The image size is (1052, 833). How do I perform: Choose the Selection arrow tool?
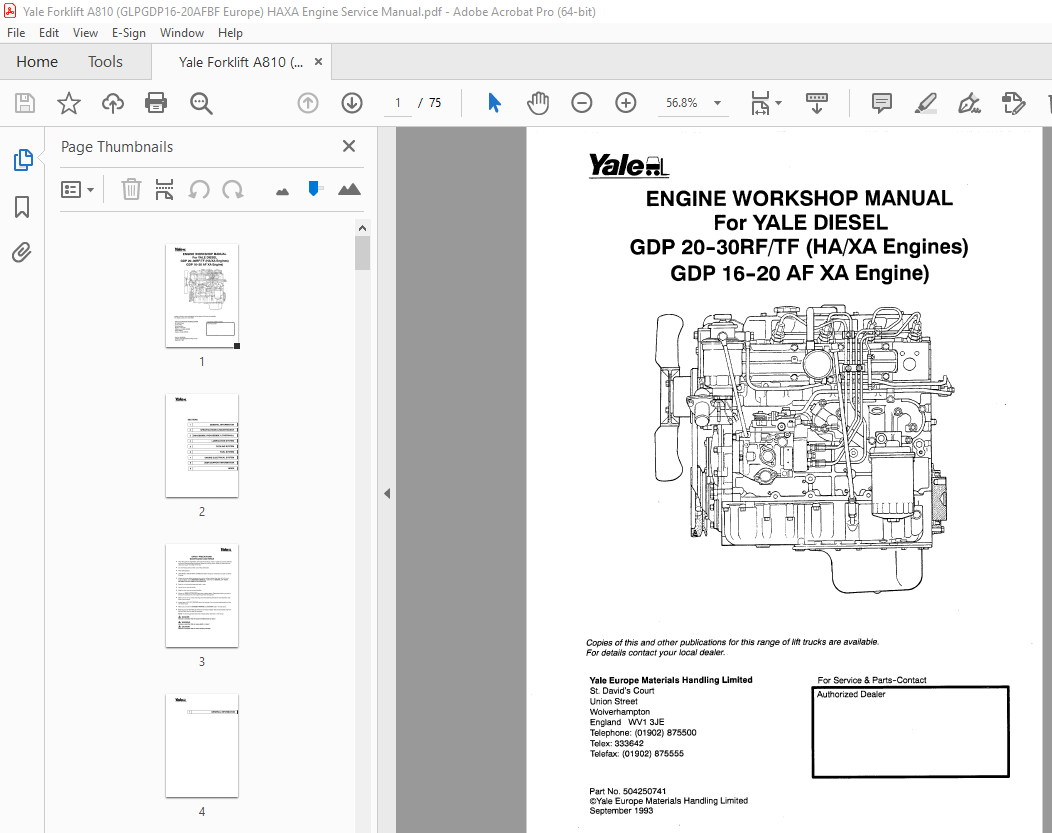click(x=494, y=103)
